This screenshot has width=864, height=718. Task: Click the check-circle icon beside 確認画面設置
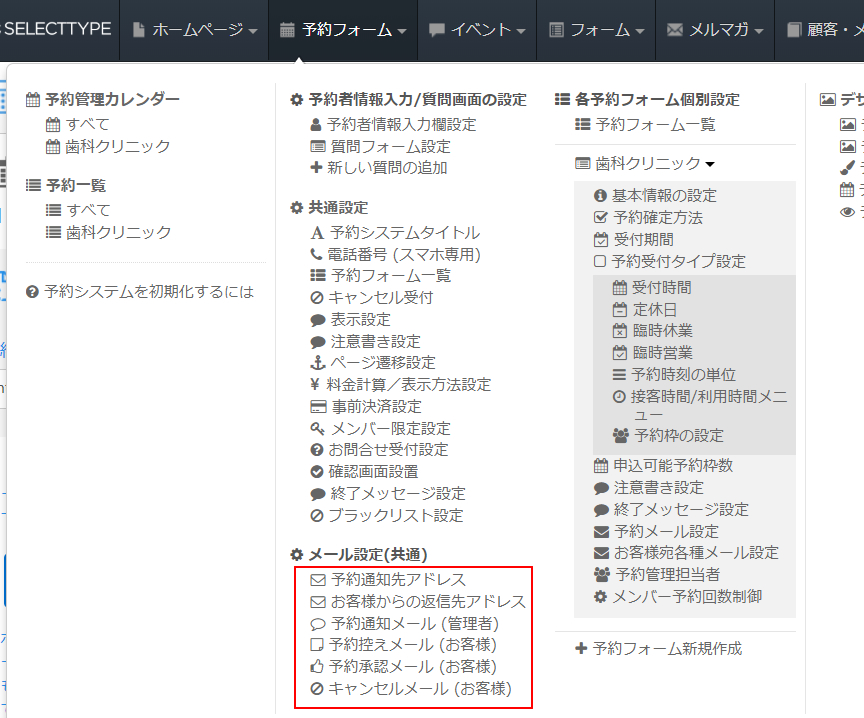click(x=317, y=471)
